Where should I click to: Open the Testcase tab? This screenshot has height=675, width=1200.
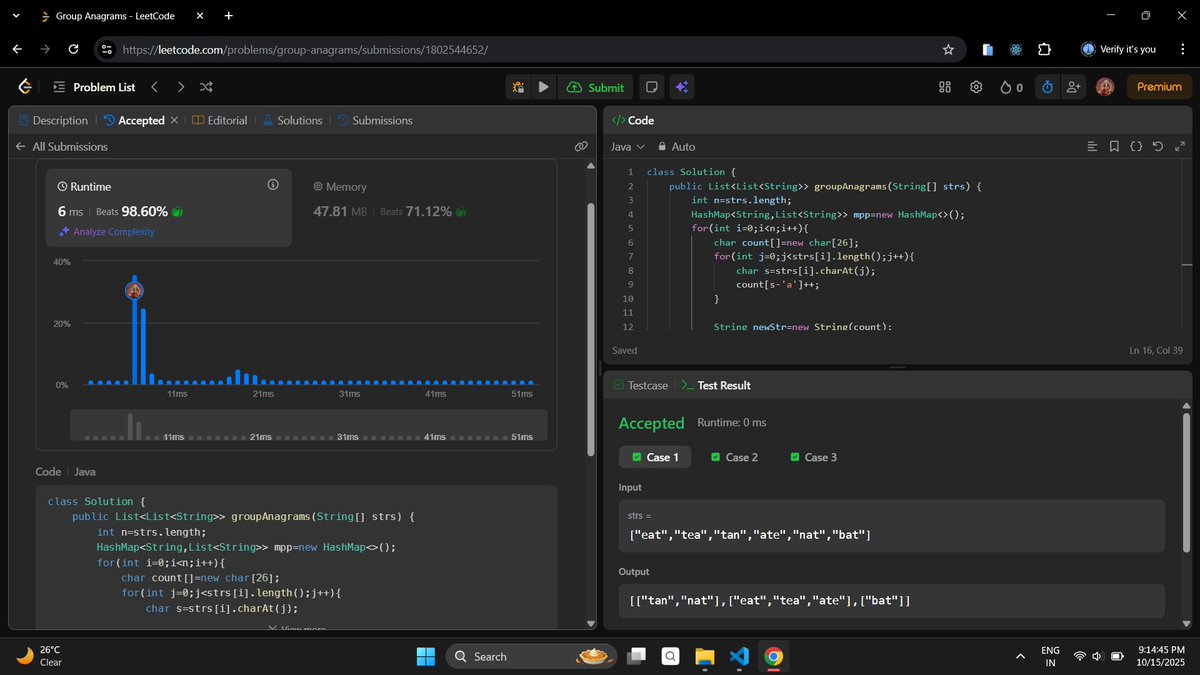[640, 385]
